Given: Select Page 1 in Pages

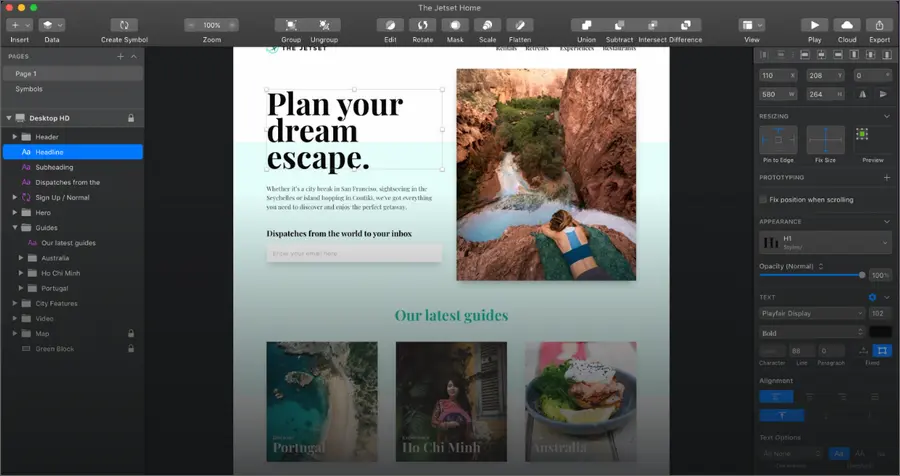Looking at the screenshot, I should [x=73, y=73].
